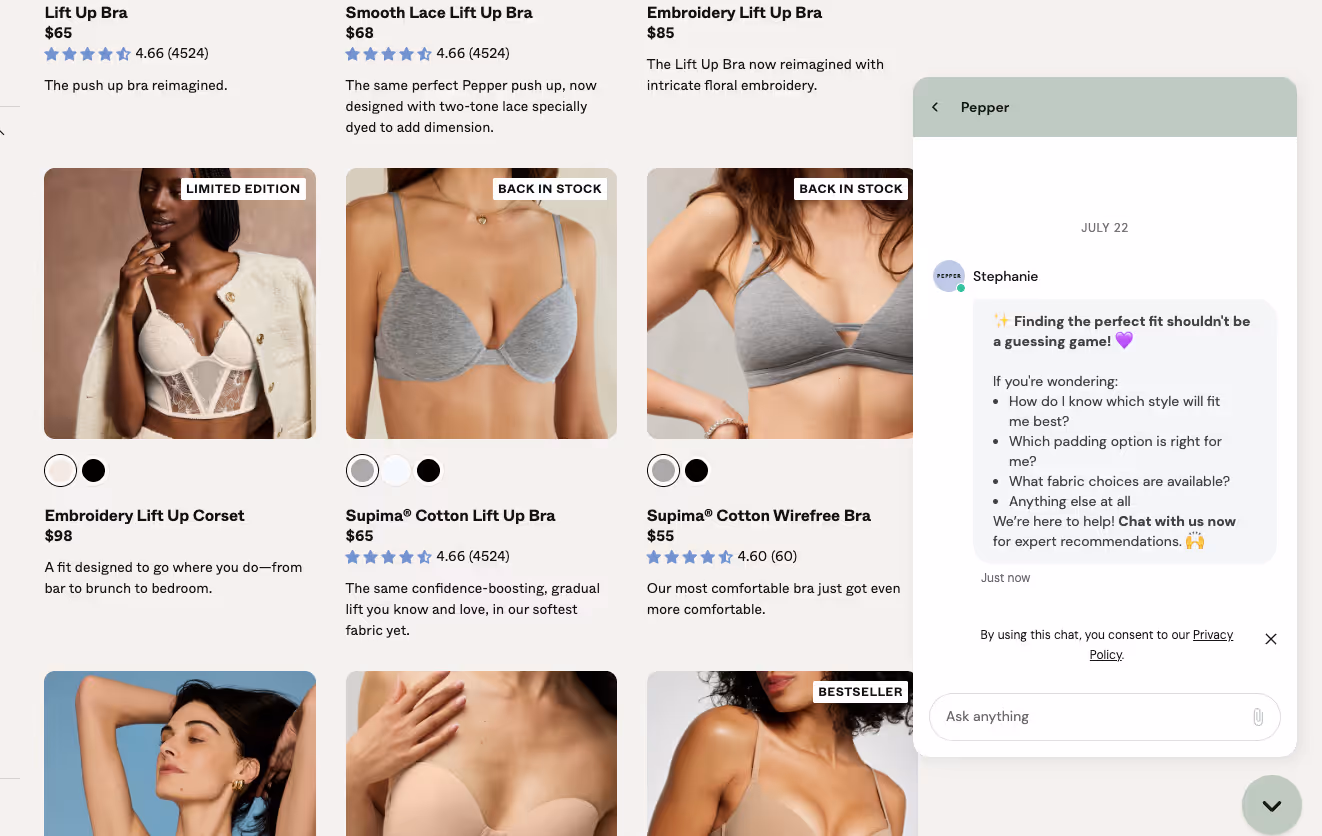Image resolution: width=1322 pixels, height=836 pixels.
Task: Select black swatch for Embroidery Lift Up Corset
Action: pos(94,470)
